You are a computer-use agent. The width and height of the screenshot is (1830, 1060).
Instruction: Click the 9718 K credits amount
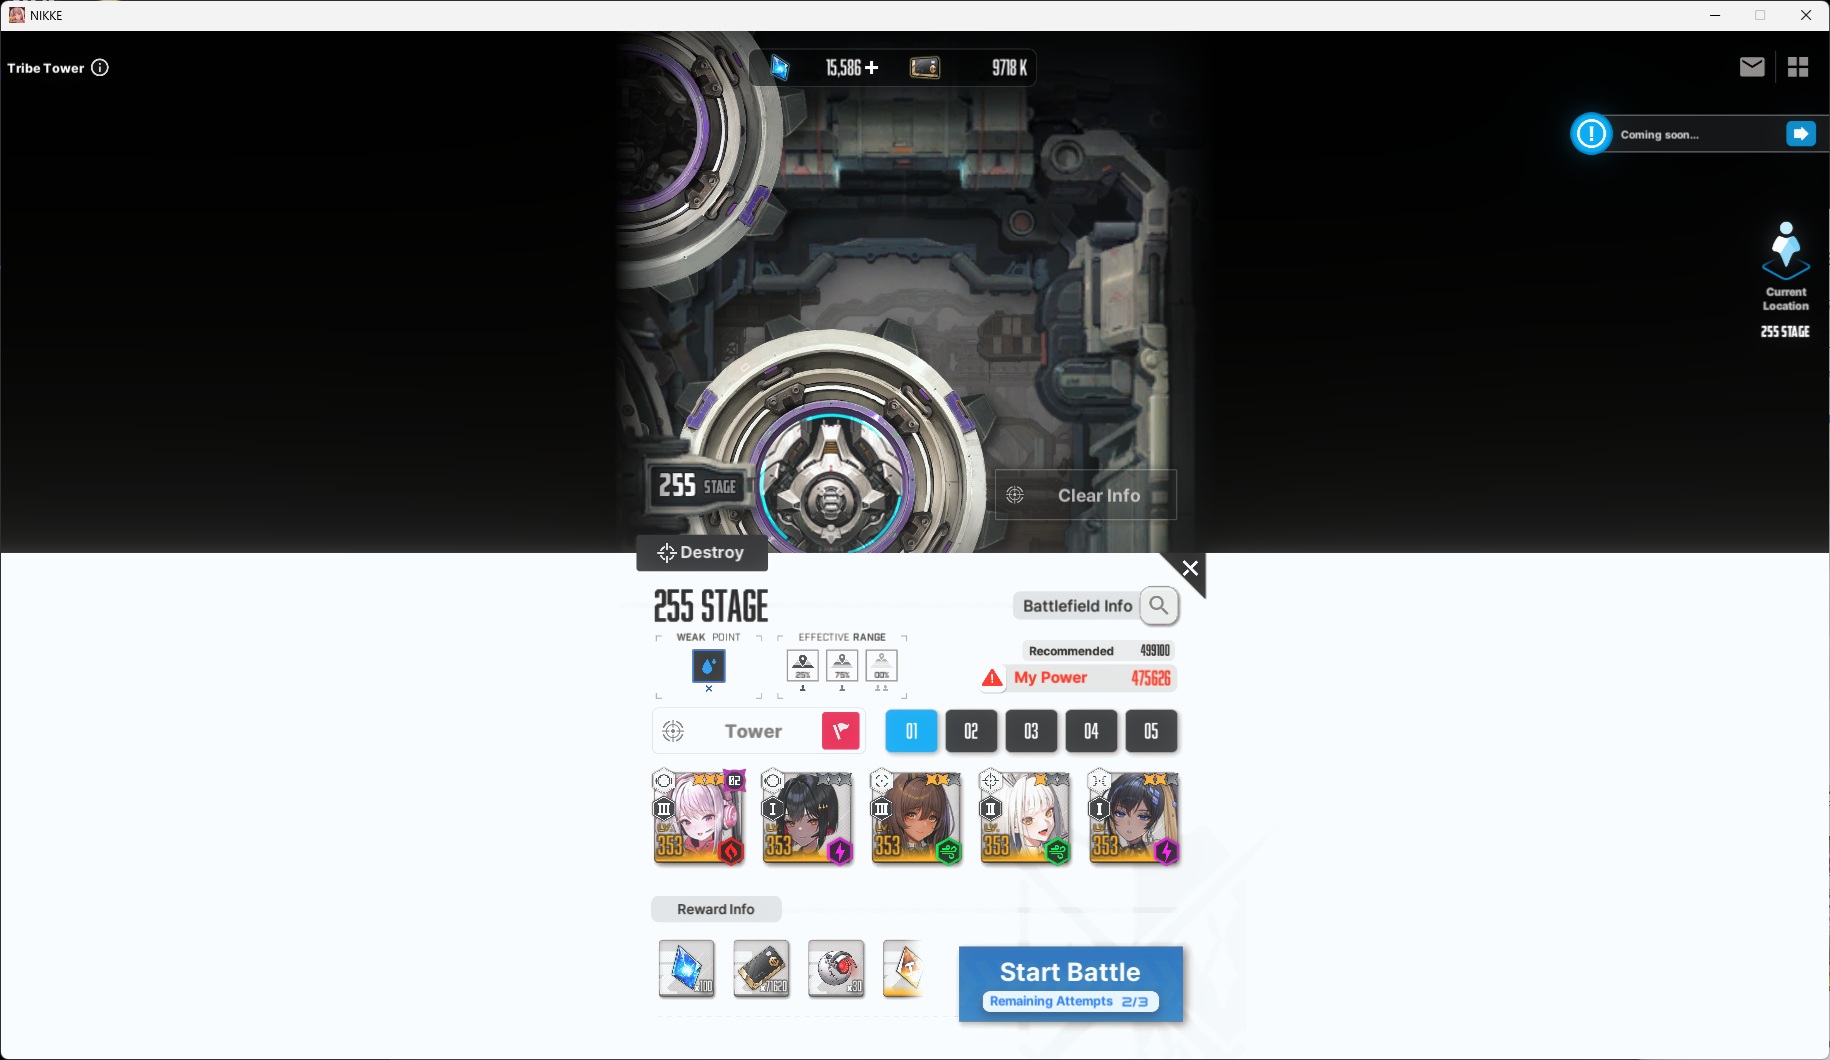point(1010,67)
